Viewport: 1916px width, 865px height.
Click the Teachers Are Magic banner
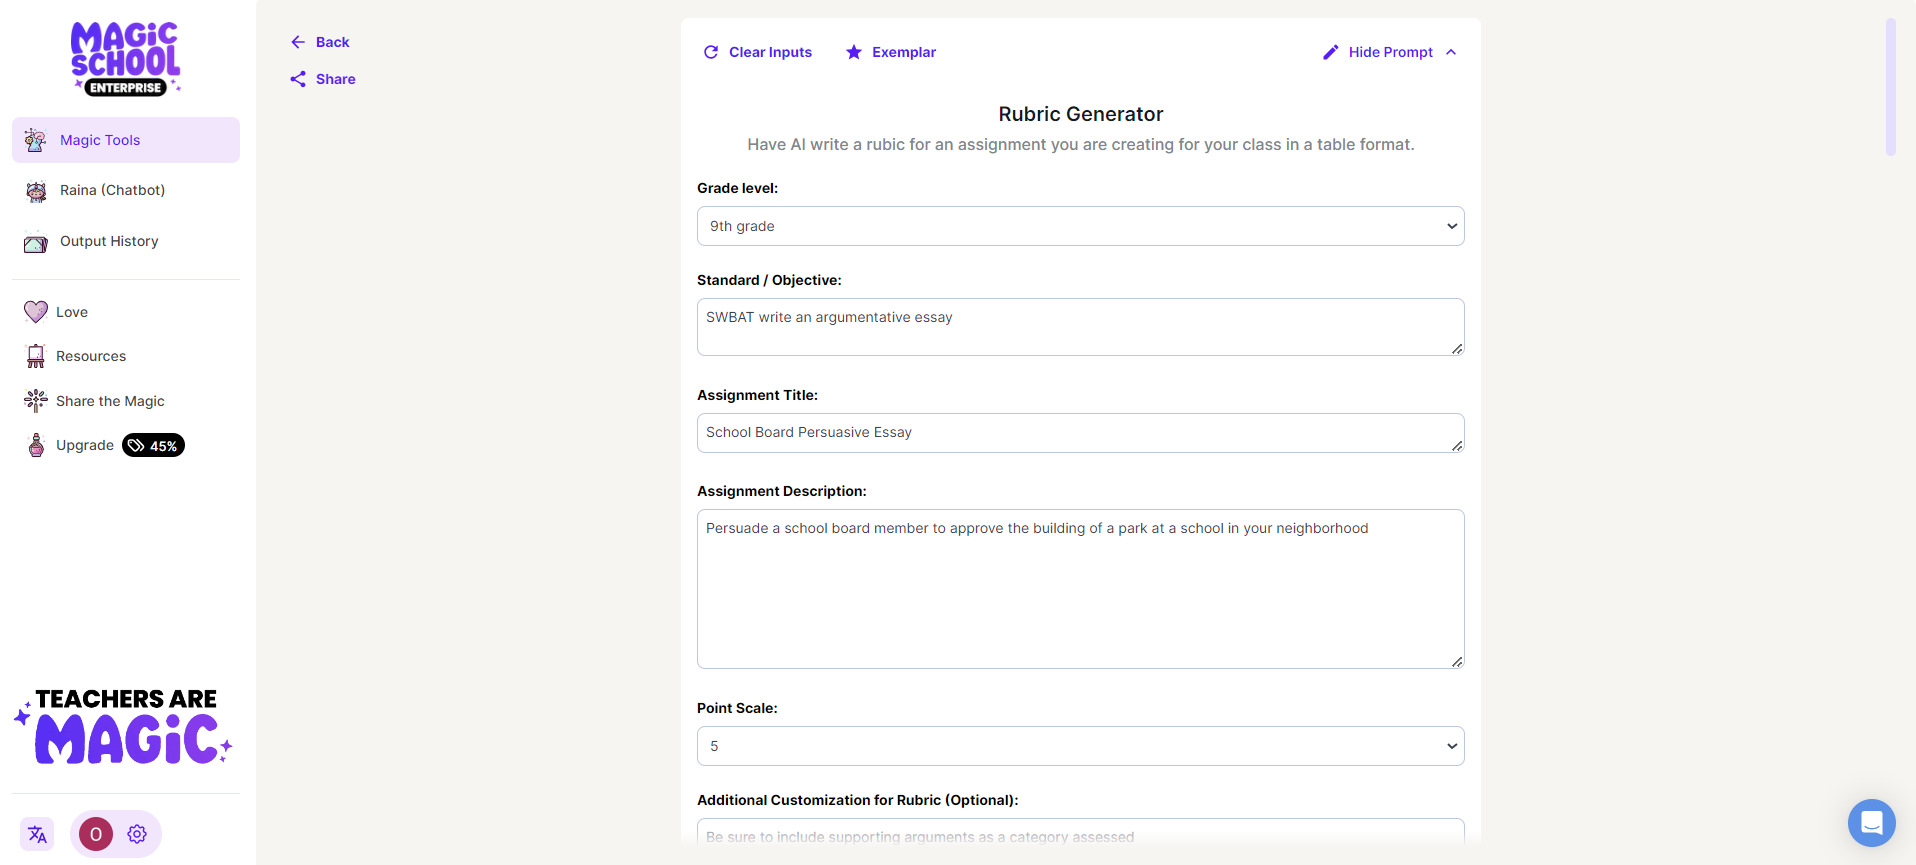pyautogui.click(x=124, y=726)
